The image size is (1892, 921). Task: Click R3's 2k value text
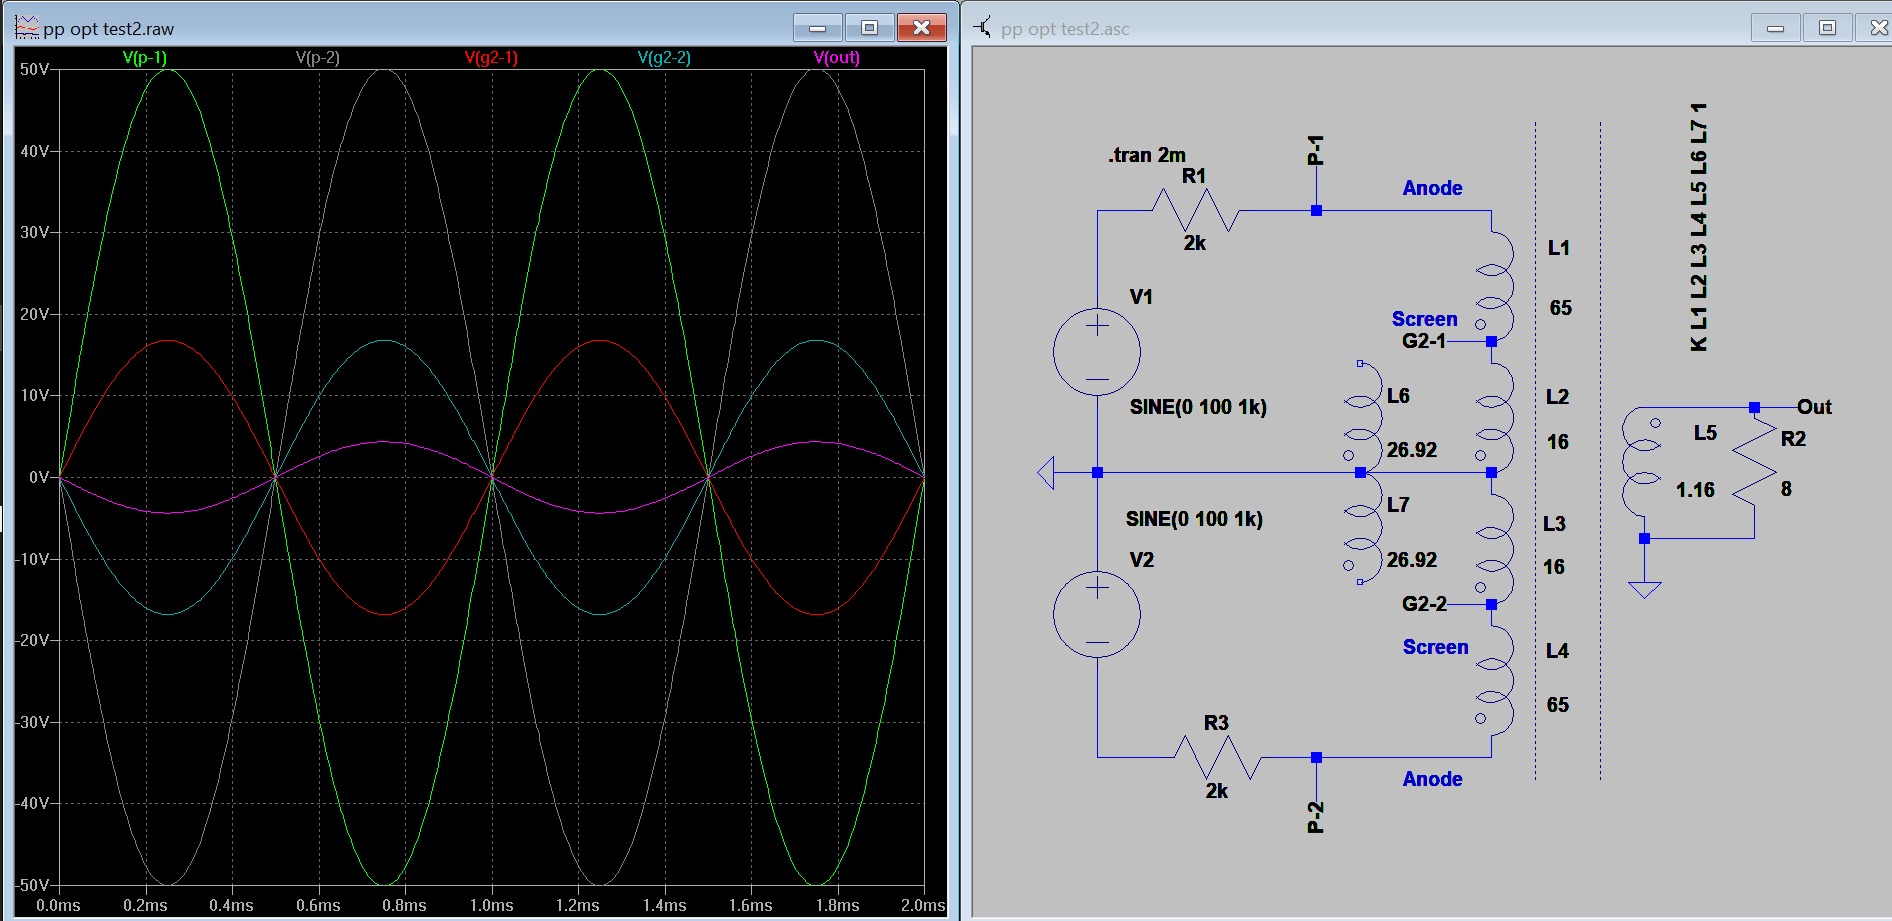pyautogui.click(x=1217, y=791)
